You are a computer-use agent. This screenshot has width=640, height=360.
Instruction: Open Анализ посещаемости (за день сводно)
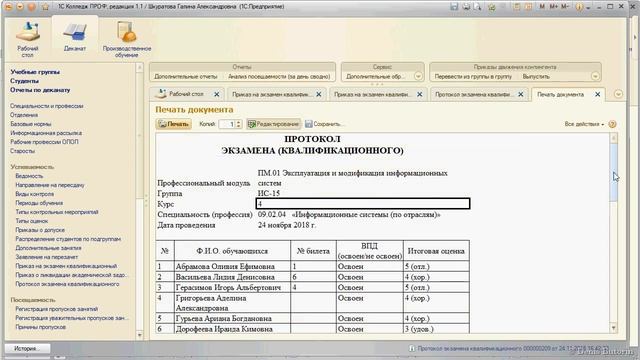tap(279, 76)
